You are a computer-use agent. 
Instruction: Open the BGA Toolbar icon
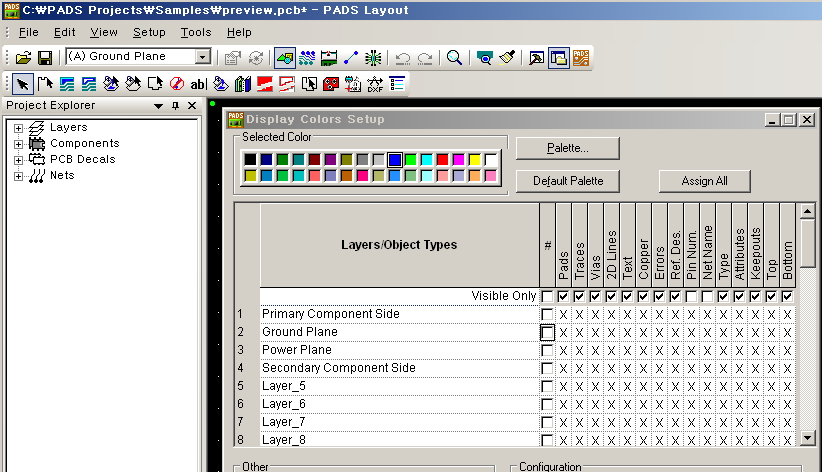point(373,58)
